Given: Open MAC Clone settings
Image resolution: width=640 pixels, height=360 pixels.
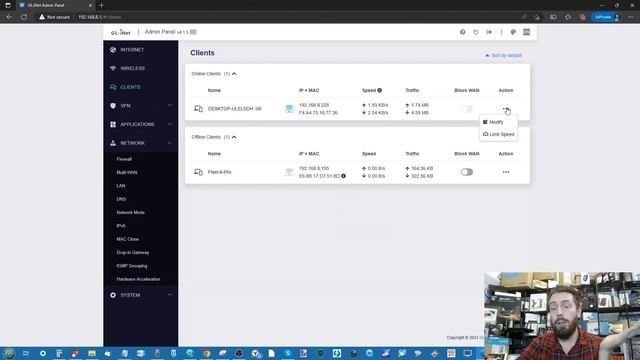Looking at the screenshot, I should (127, 239).
